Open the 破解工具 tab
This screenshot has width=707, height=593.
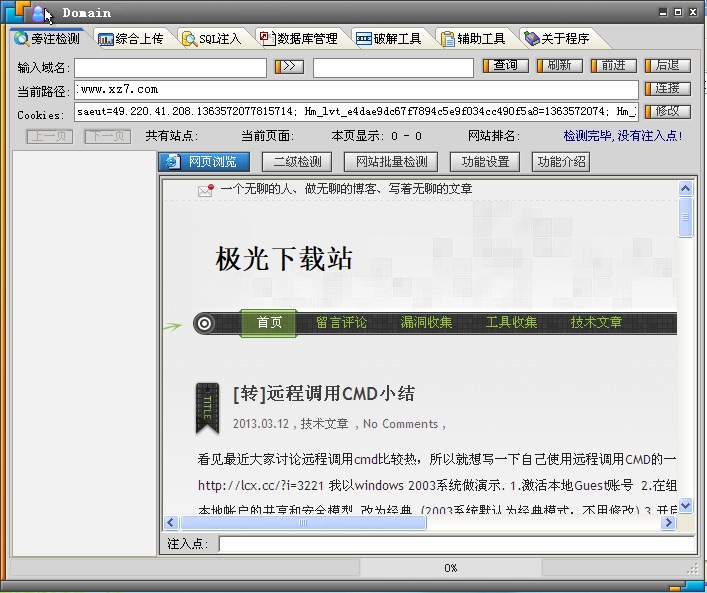(389, 39)
